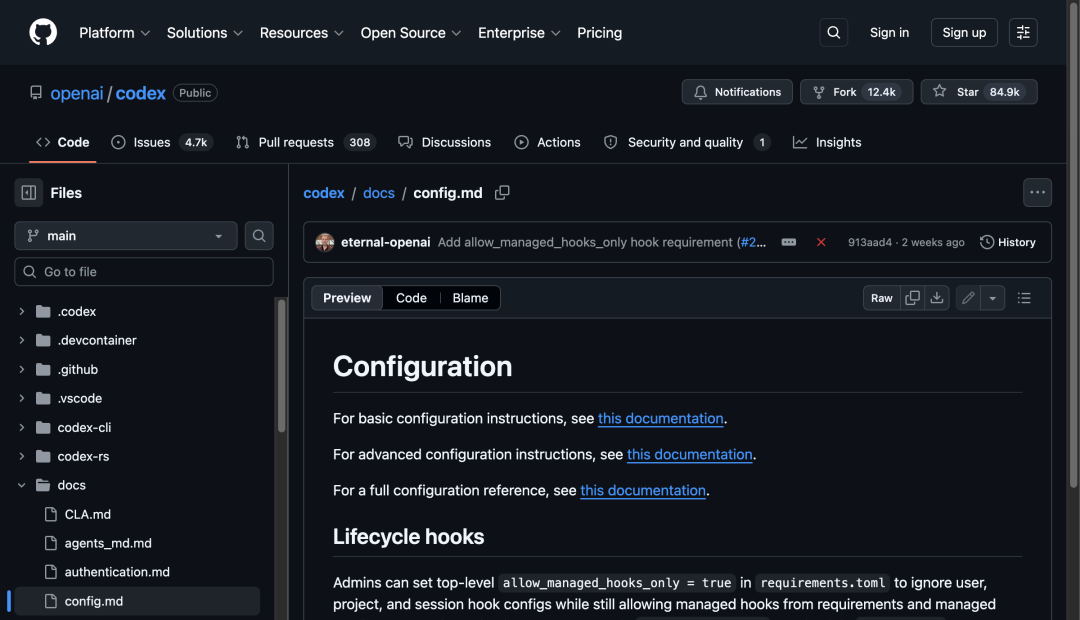The image size is (1080, 620).
Task: Switch to the Code repository tab
Action: point(63,142)
